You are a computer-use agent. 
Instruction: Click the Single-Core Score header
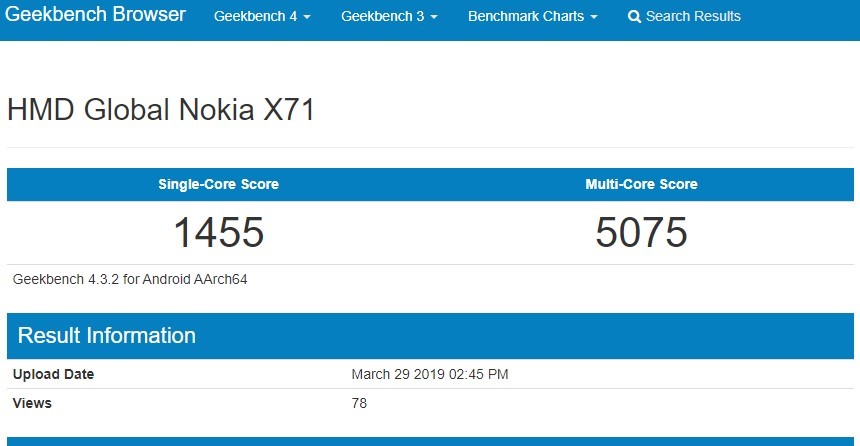pyautogui.click(x=218, y=184)
